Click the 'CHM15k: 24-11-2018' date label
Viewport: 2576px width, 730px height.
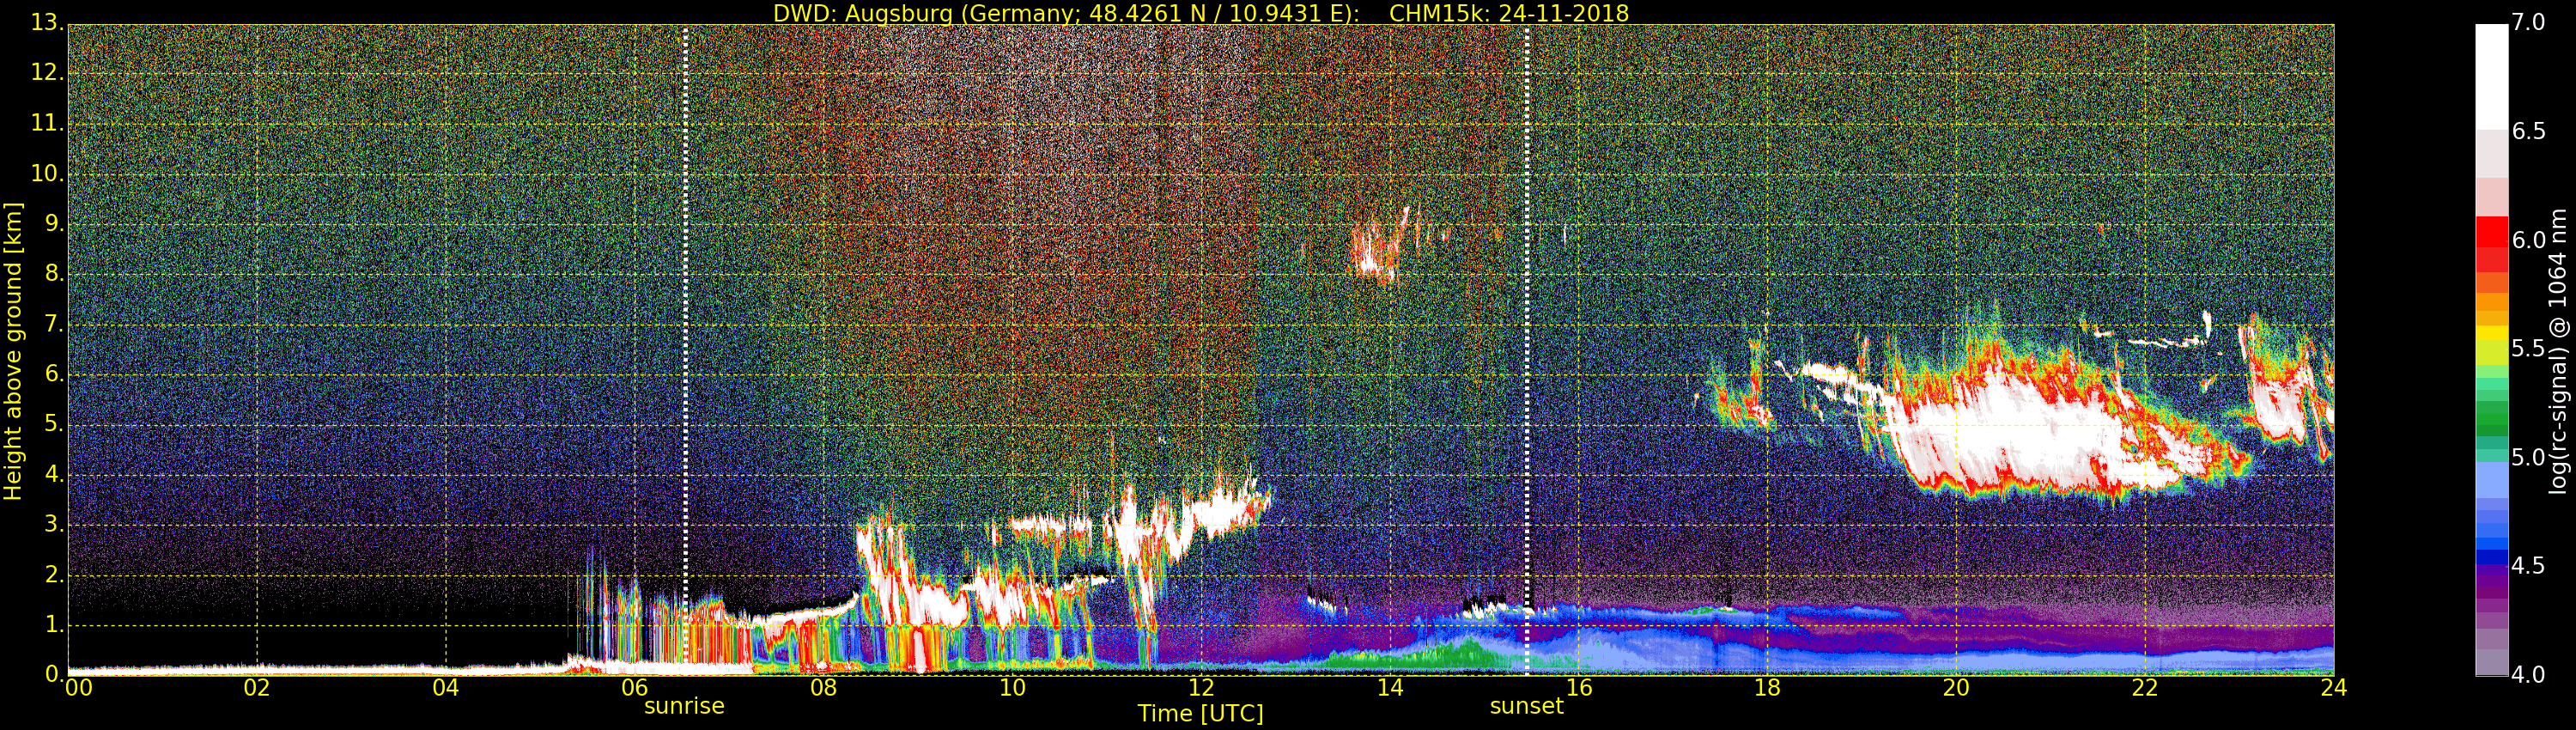(x=1509, y=13)
